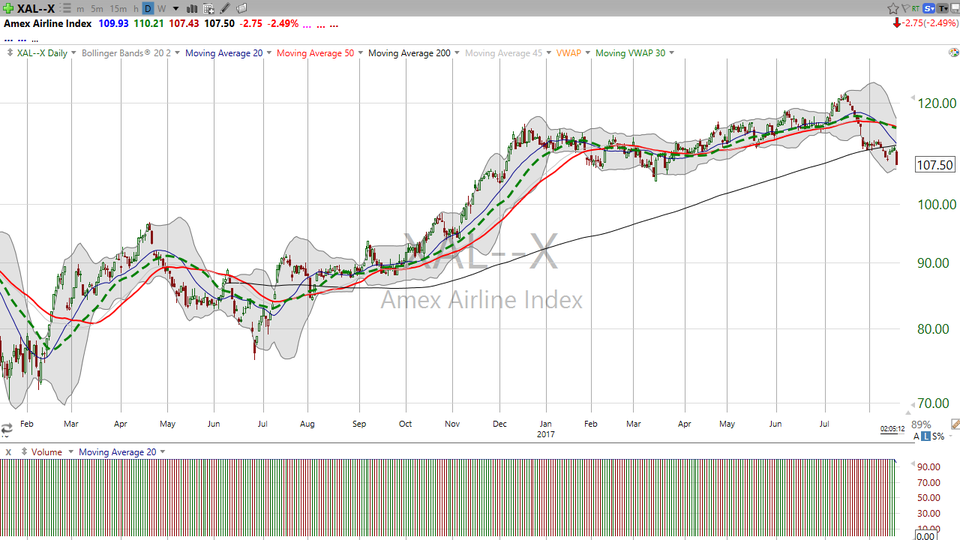Click the move handle beside XAL--X Daily
Image resolution: width=960 pixels, height=540 pixels.
10,53
